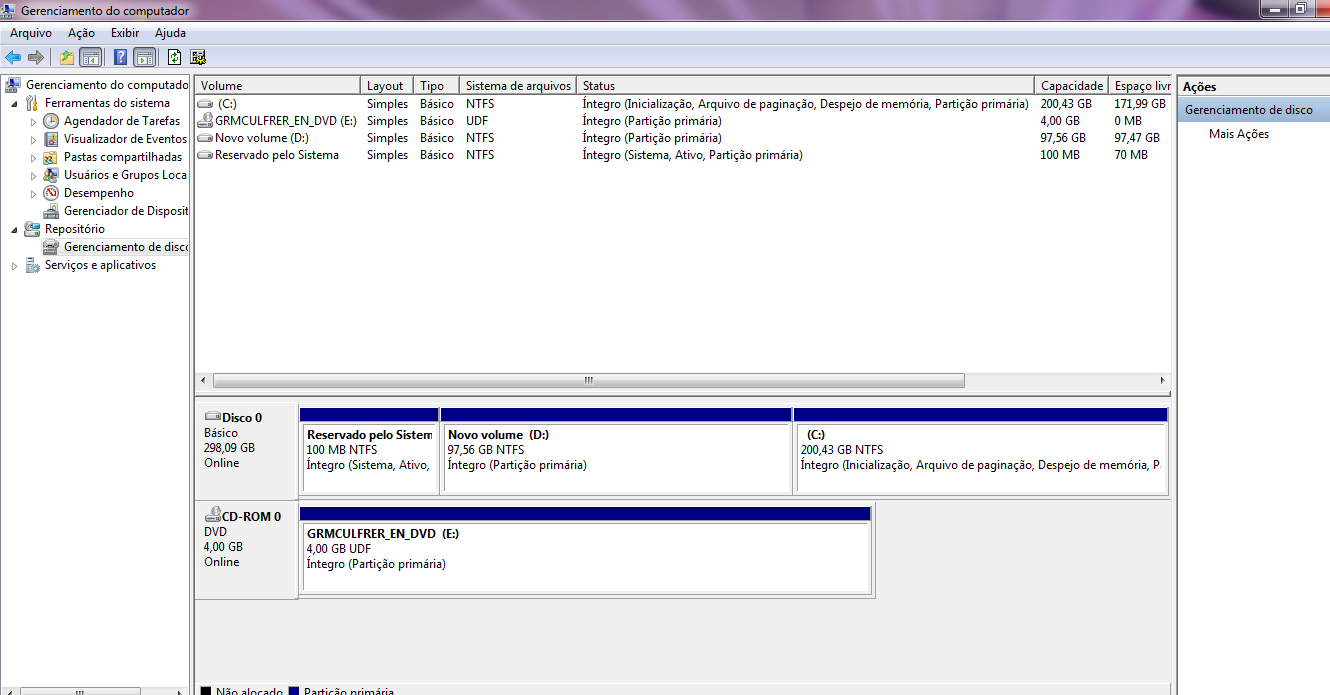Click the 100 MB capacity cell
1330x695 pixels.
pyautogui.click(x=1060, y=155)
